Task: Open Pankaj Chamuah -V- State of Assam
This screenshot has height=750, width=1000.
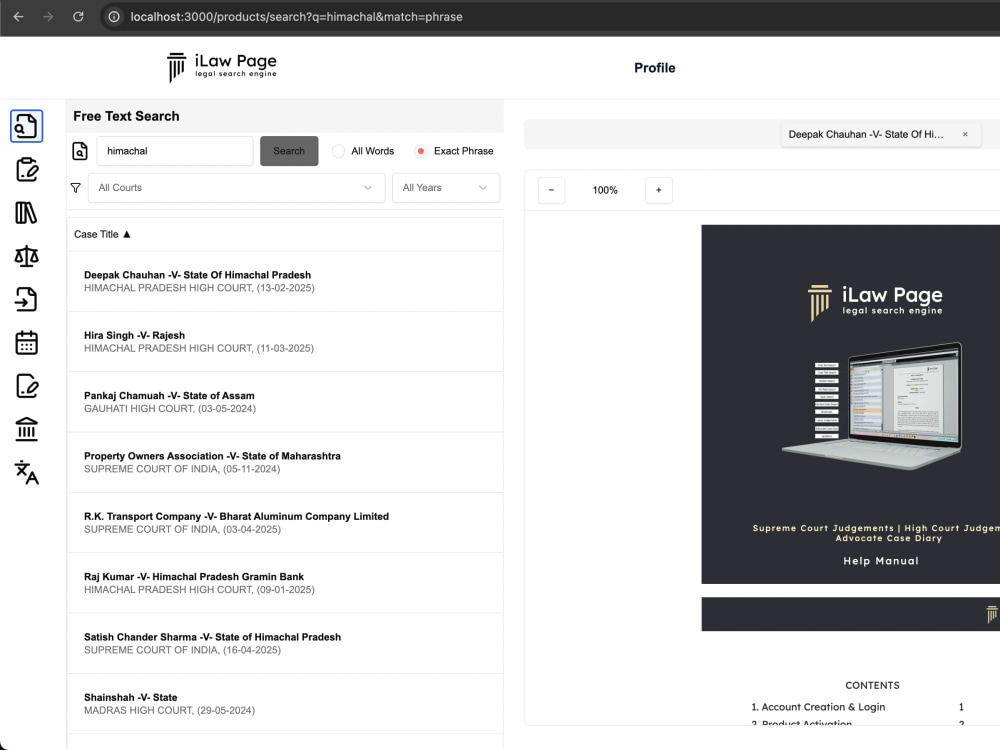Action: click(284, 402)
